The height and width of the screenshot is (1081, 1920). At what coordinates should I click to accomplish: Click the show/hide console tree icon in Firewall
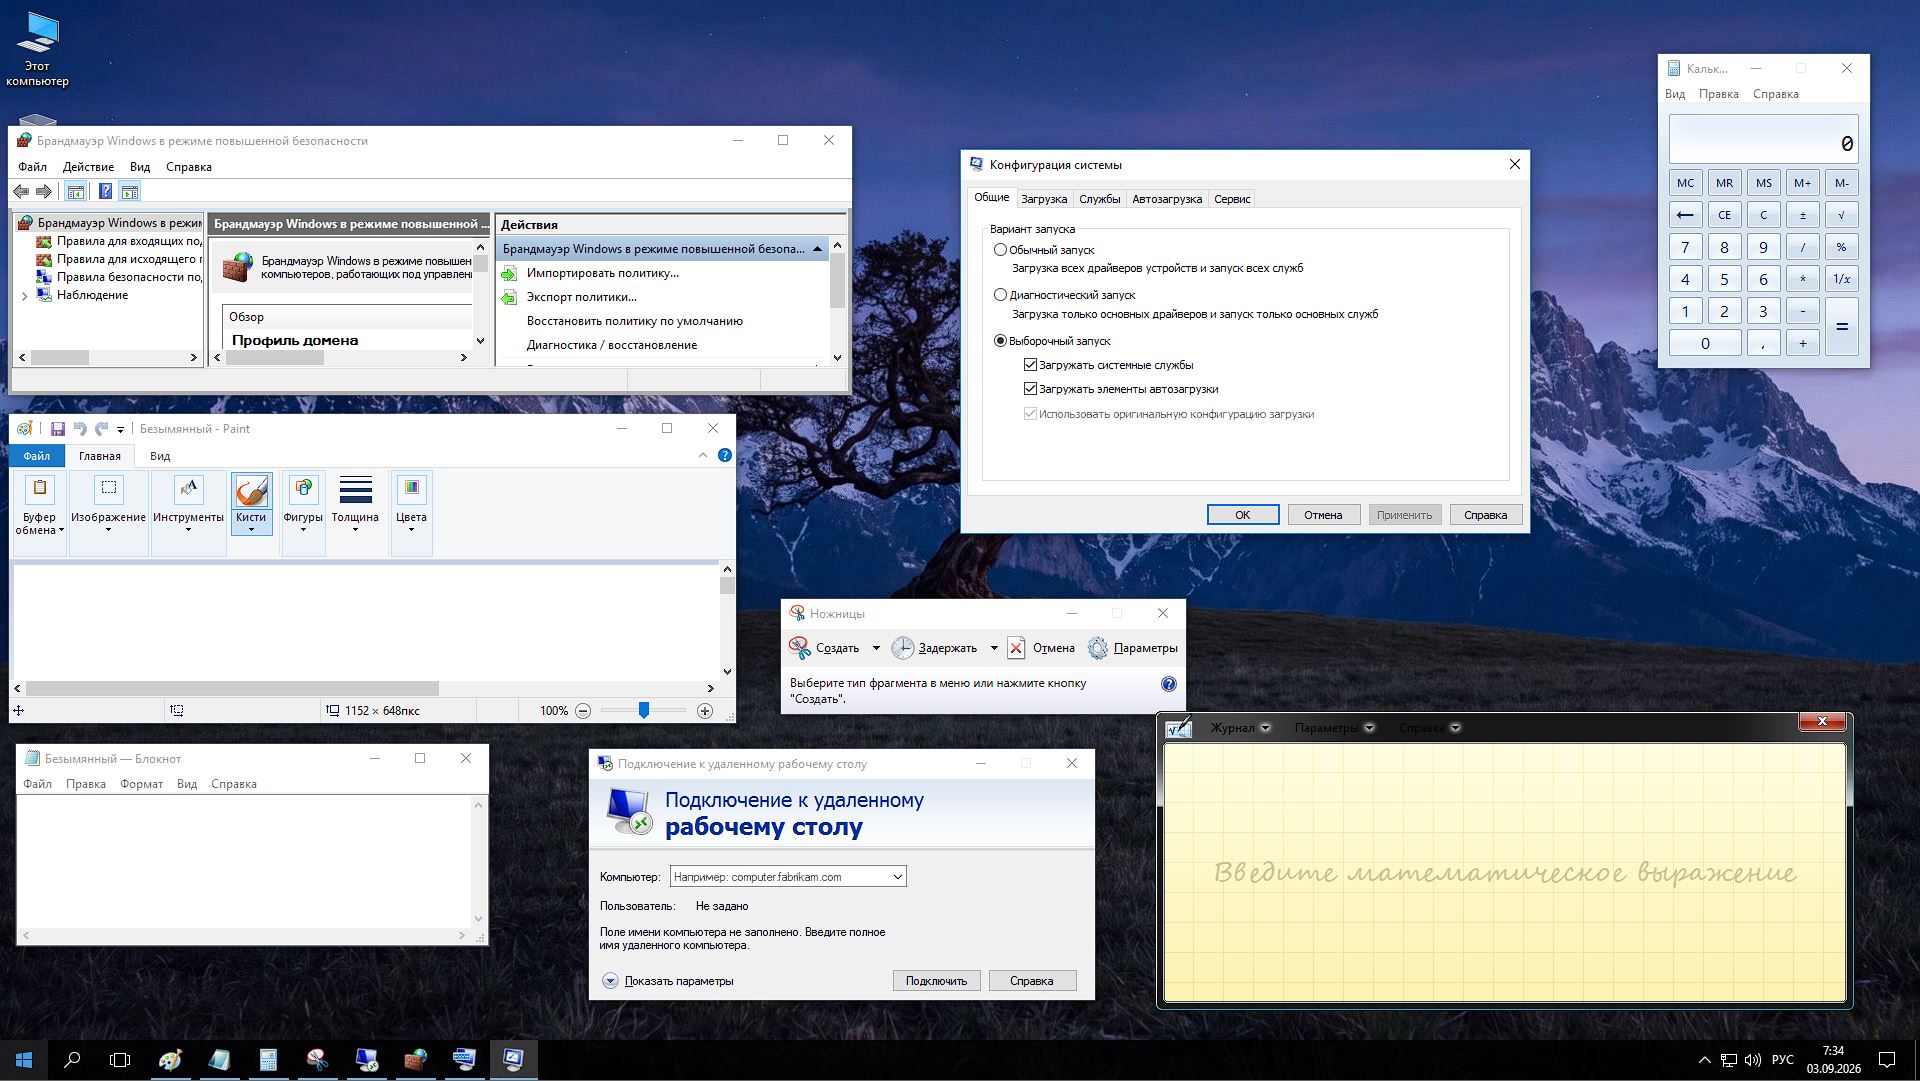[76, 192]
